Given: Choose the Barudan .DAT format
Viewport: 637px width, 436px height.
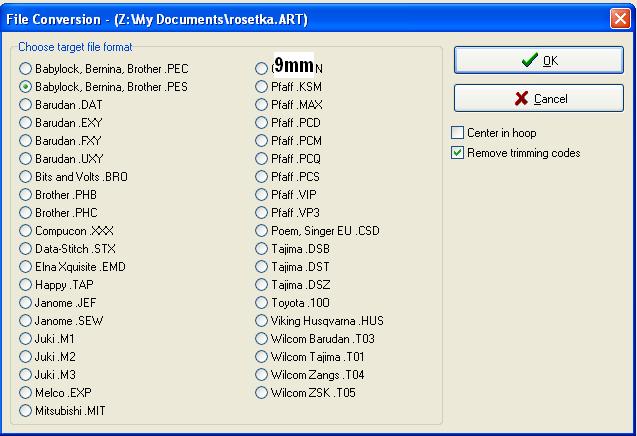Looking at the screenshot, I should [25, 105].
